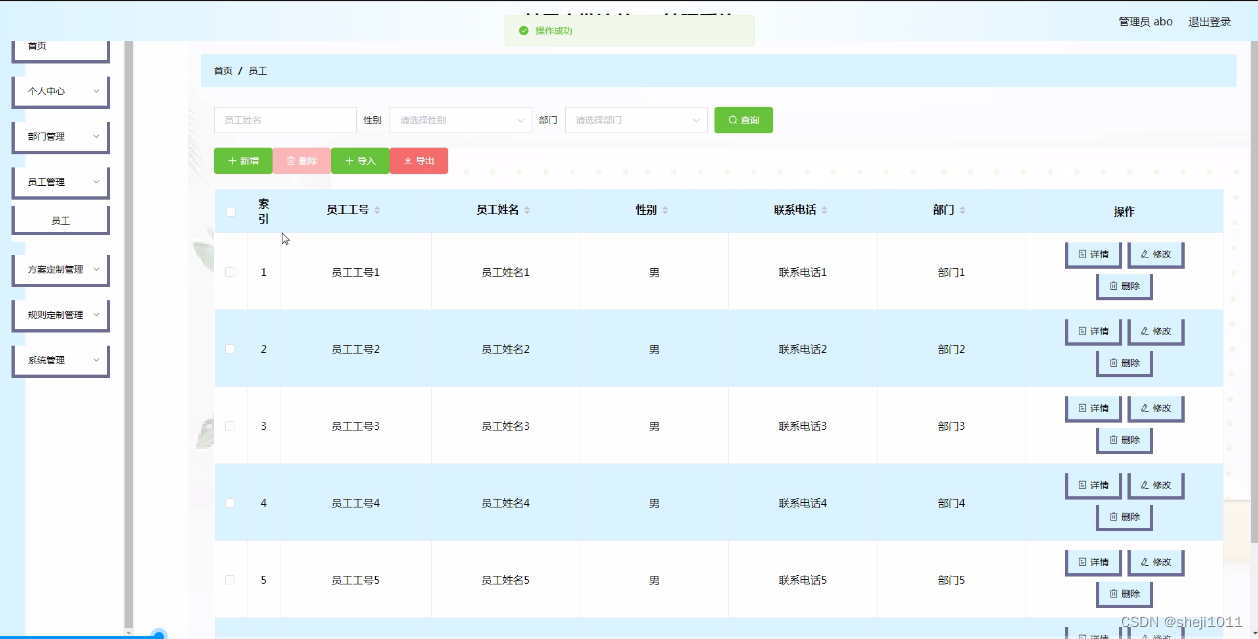Click the 导入 import icon button
The image size is (1258, 639).
pyautogui.click(x=360, y=160)
